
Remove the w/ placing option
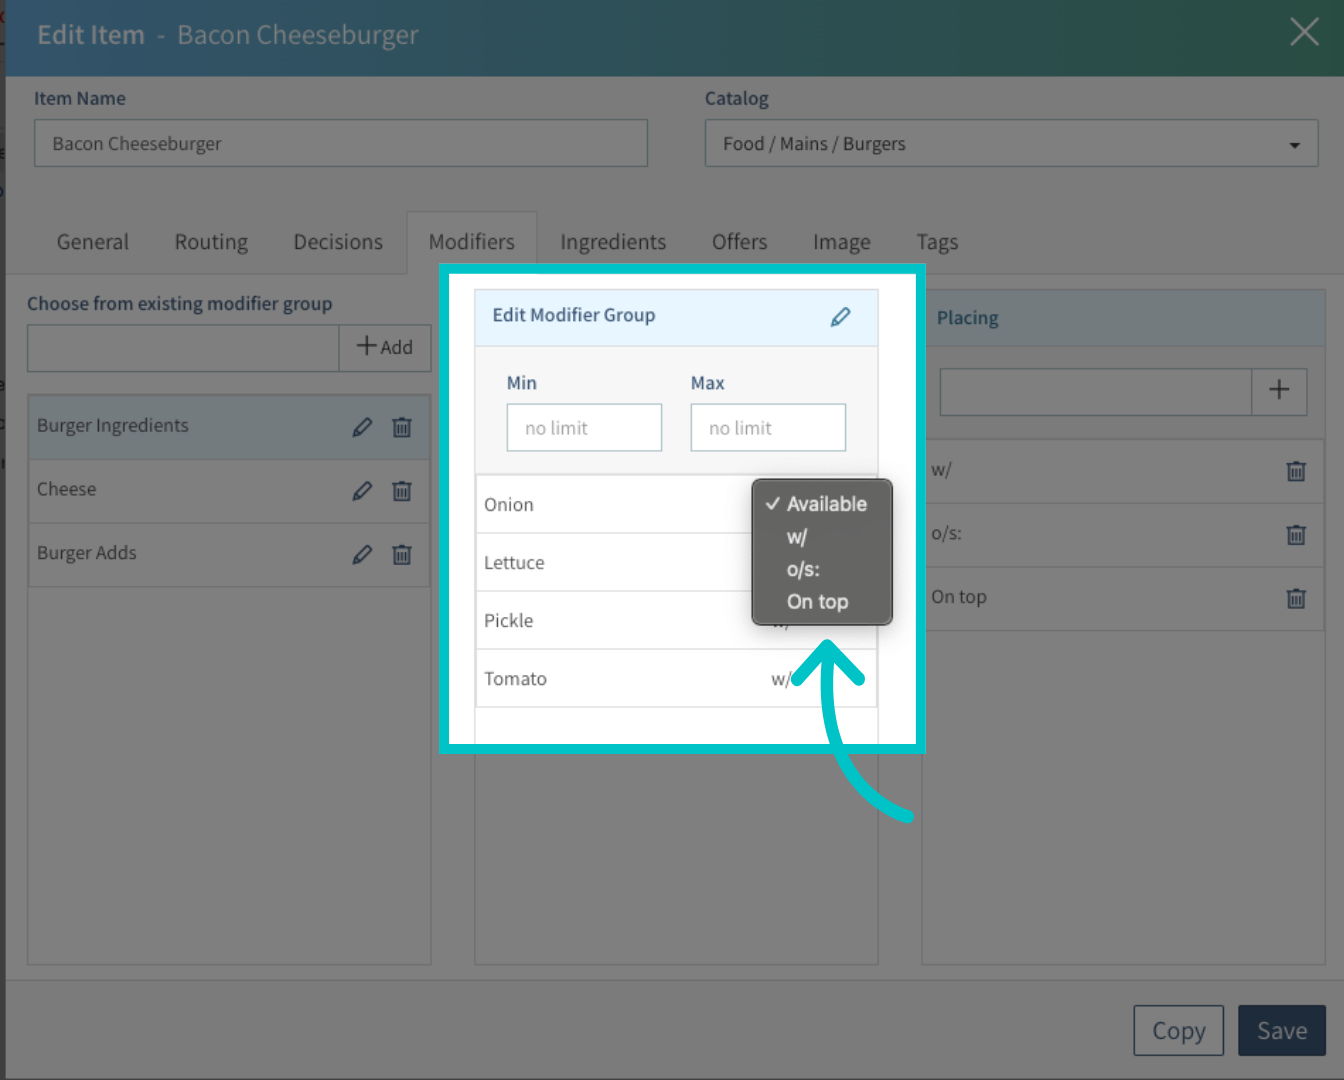1295,471
